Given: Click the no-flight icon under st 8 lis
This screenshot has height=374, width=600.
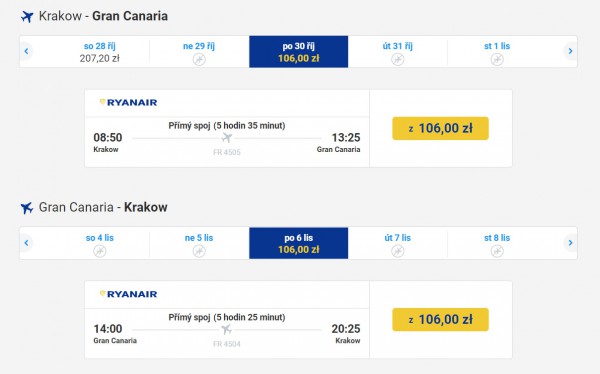Looking at the screenshot, I should point(497,251).
